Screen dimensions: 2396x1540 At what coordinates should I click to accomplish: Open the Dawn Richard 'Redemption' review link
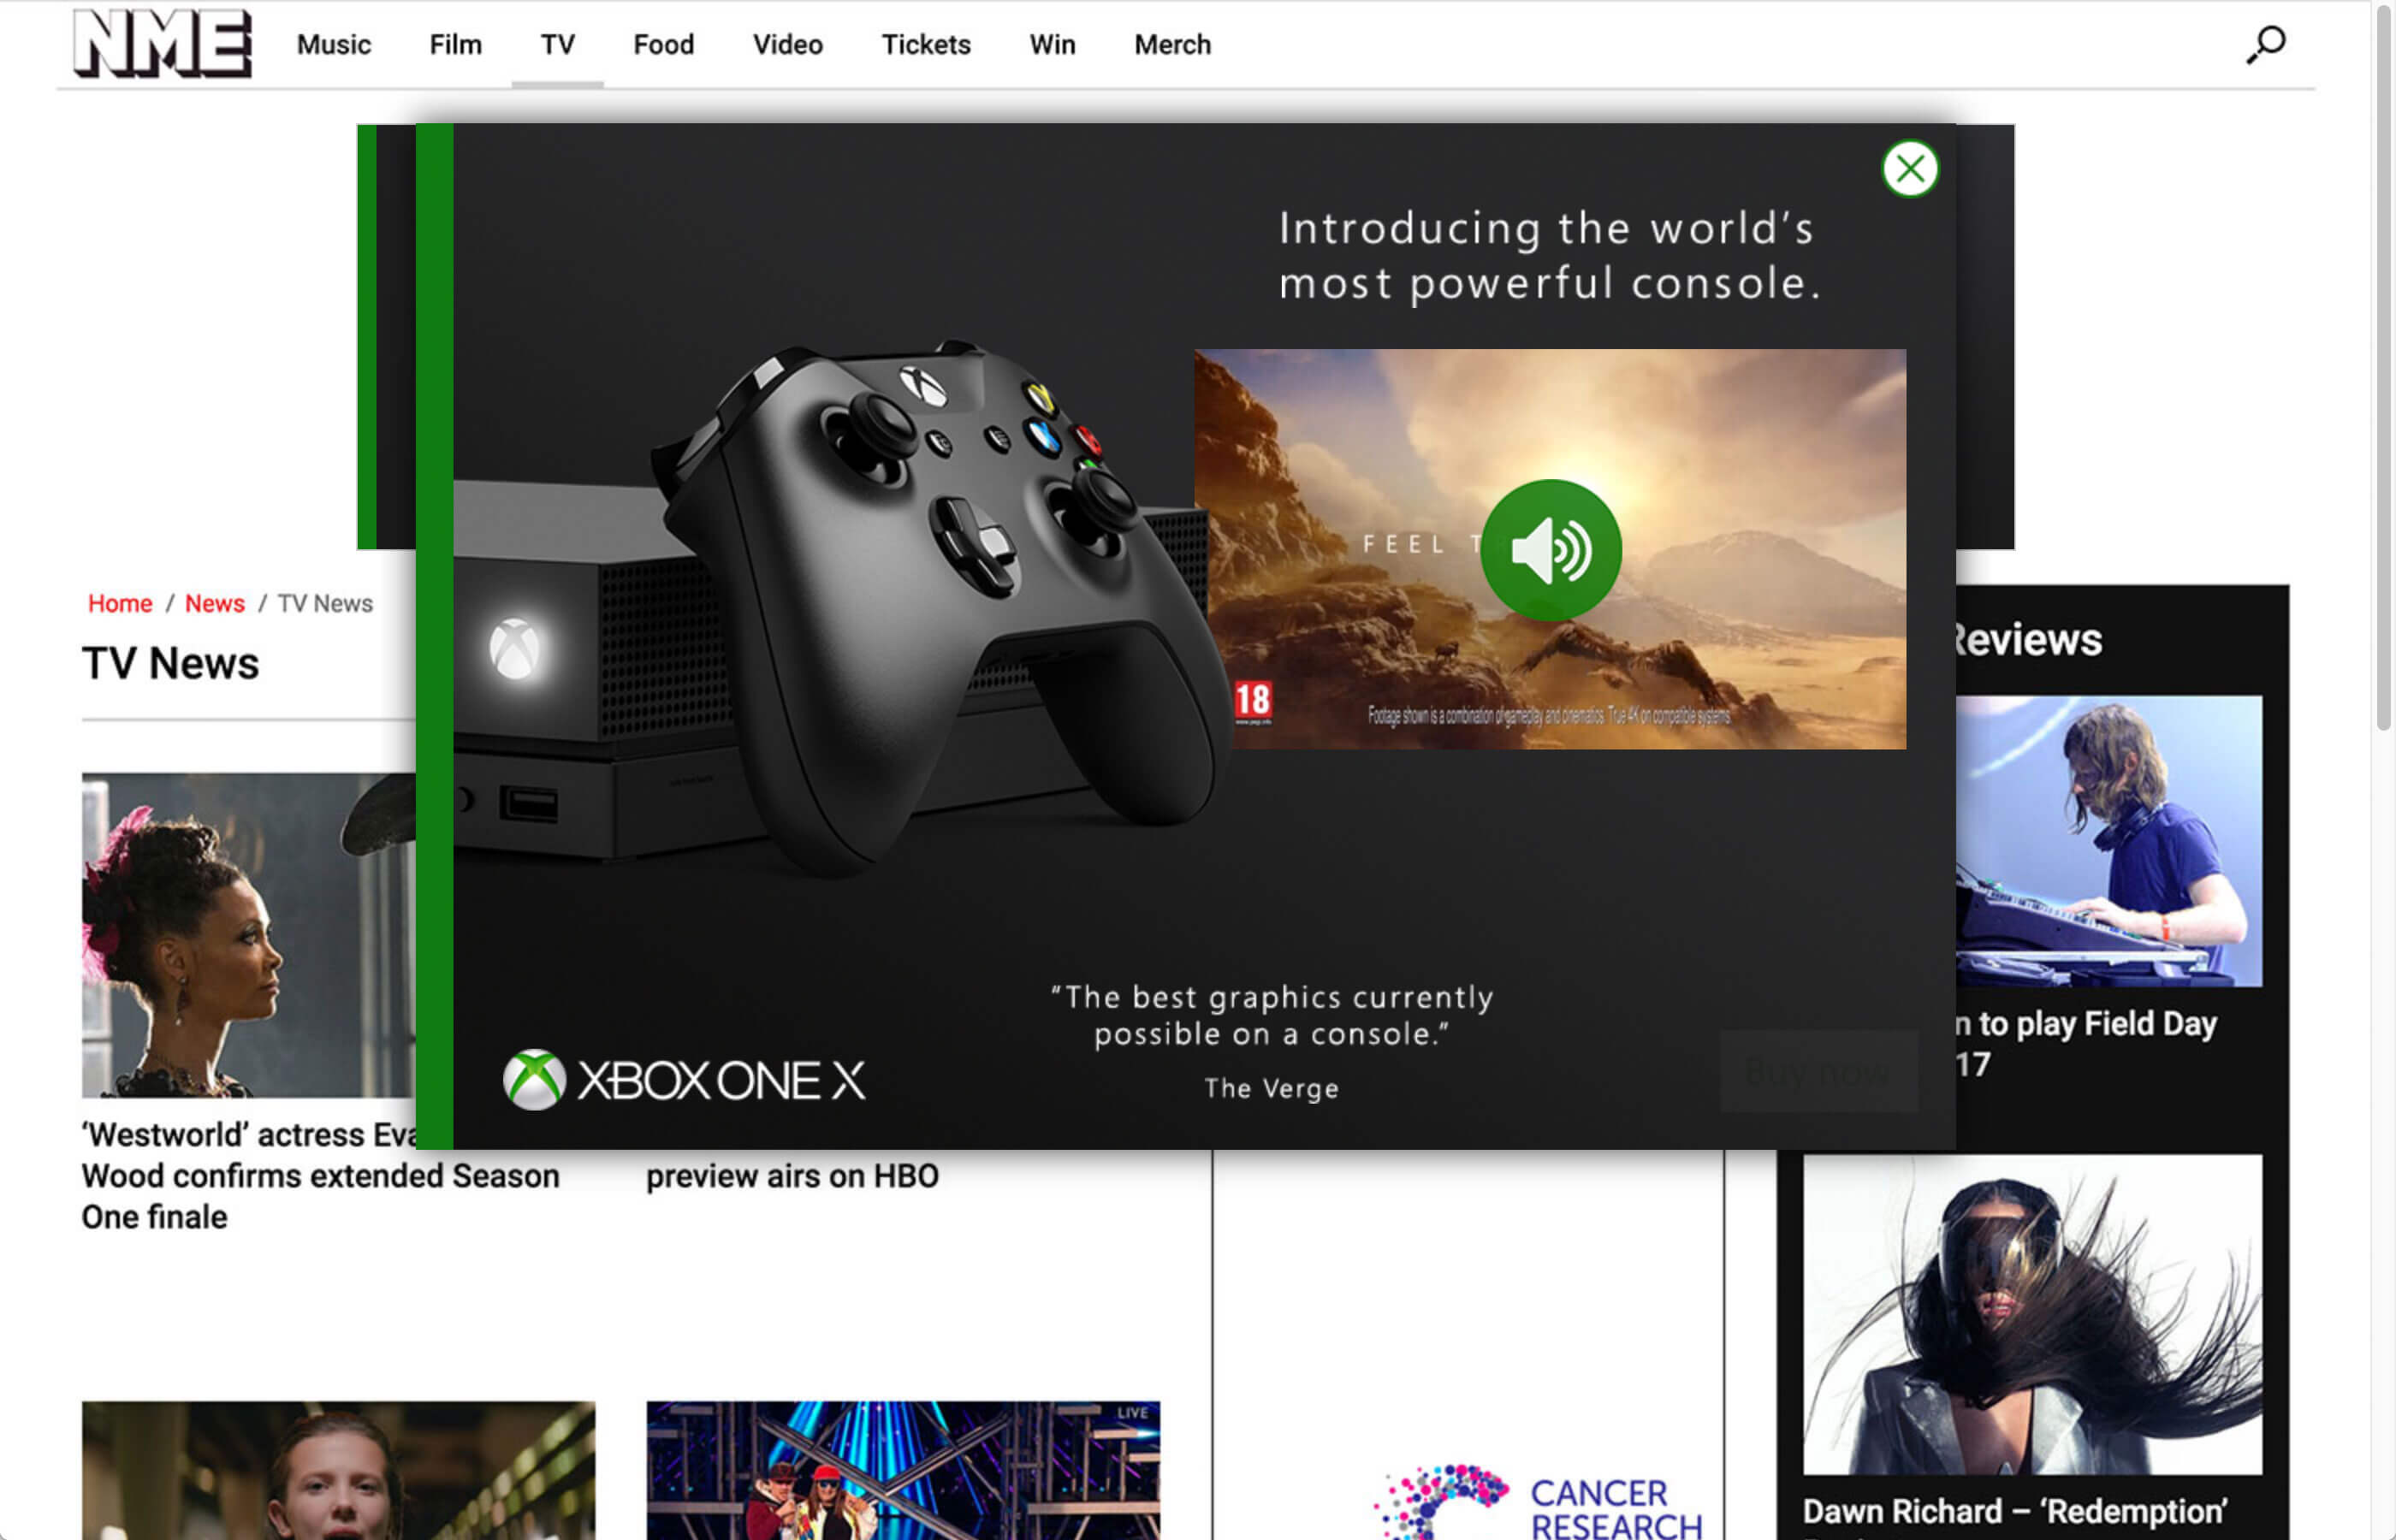tap(2015, 1512)
